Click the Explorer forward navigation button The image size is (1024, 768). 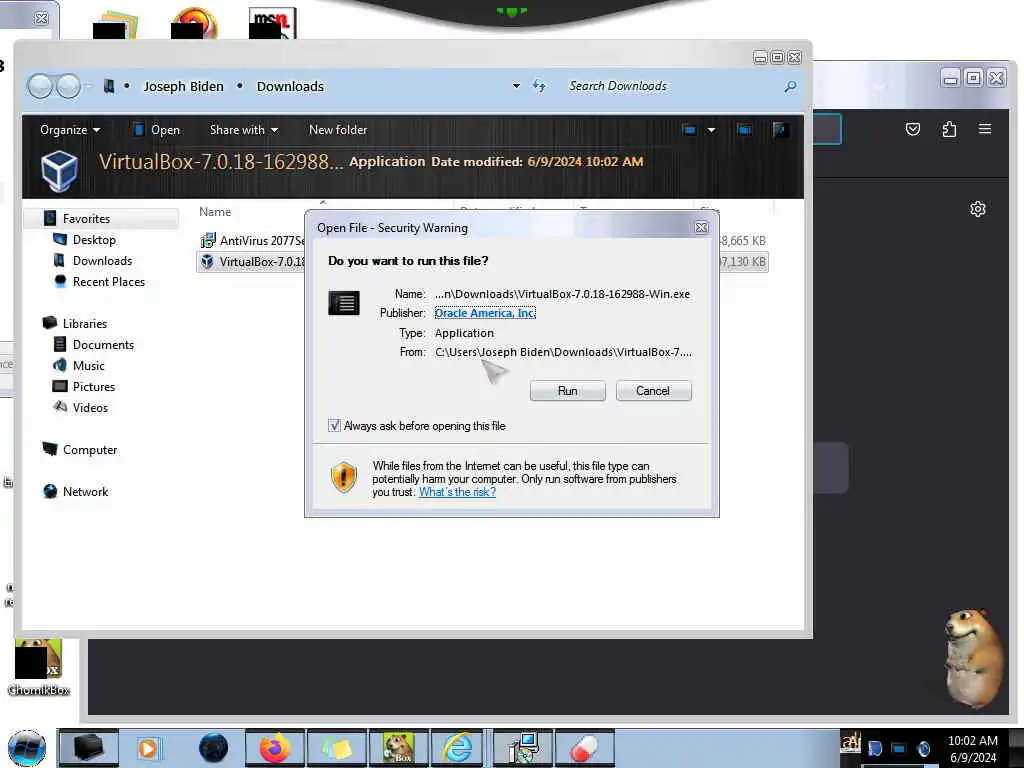click(x=68, y=86)
